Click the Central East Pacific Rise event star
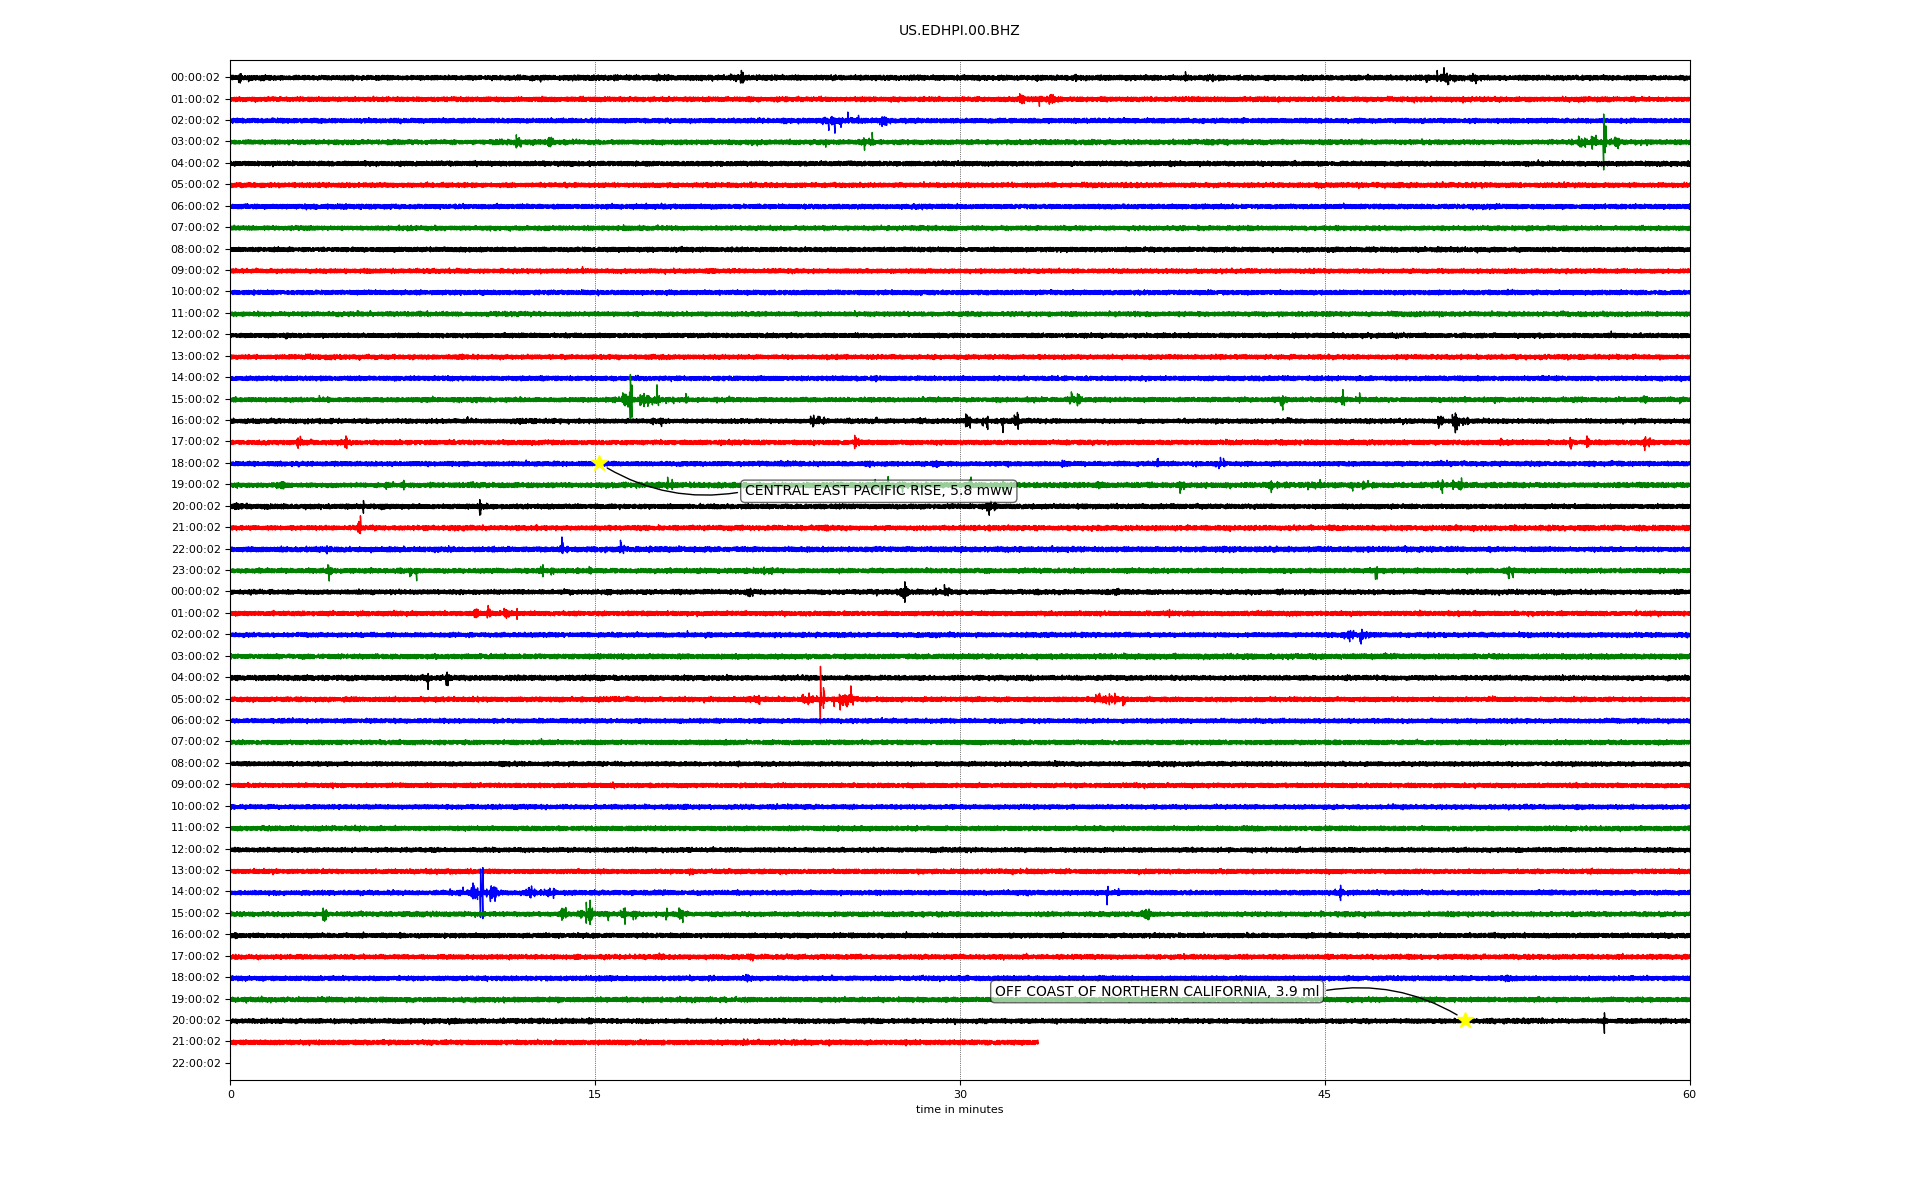Screen dimensions: 1920x1200 (599, 463)
